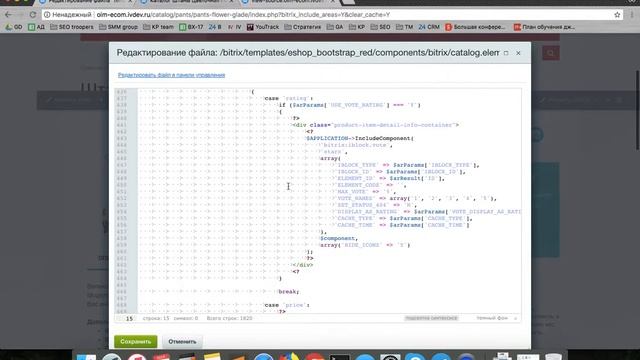
Task: Click the Отменить button
Action: pos(182,342)
